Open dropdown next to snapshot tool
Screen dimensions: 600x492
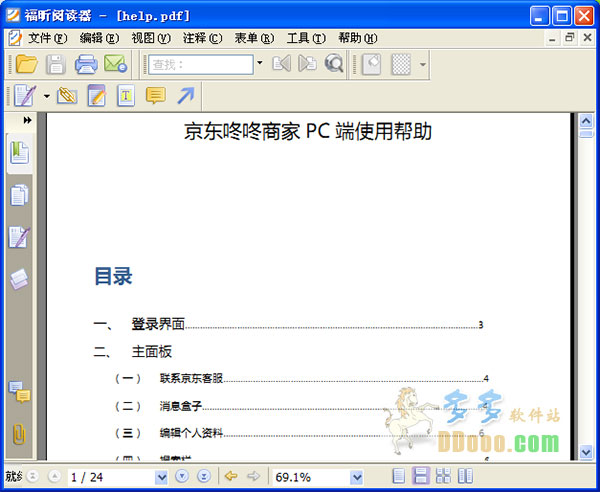(x=422, y=64)
